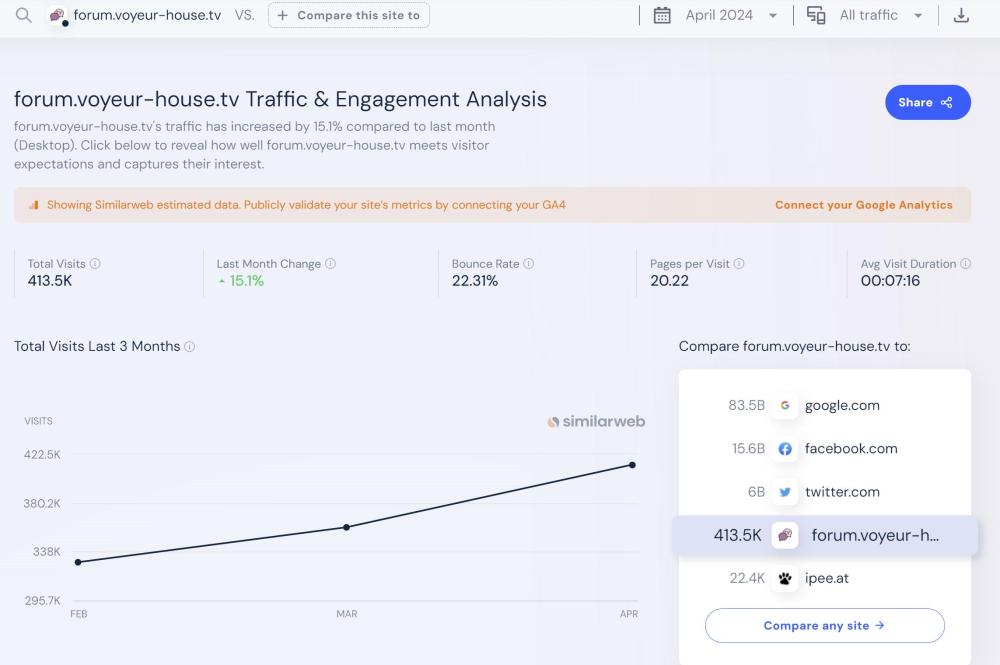Choose twitter.com from the compare list

coord(841,492)
